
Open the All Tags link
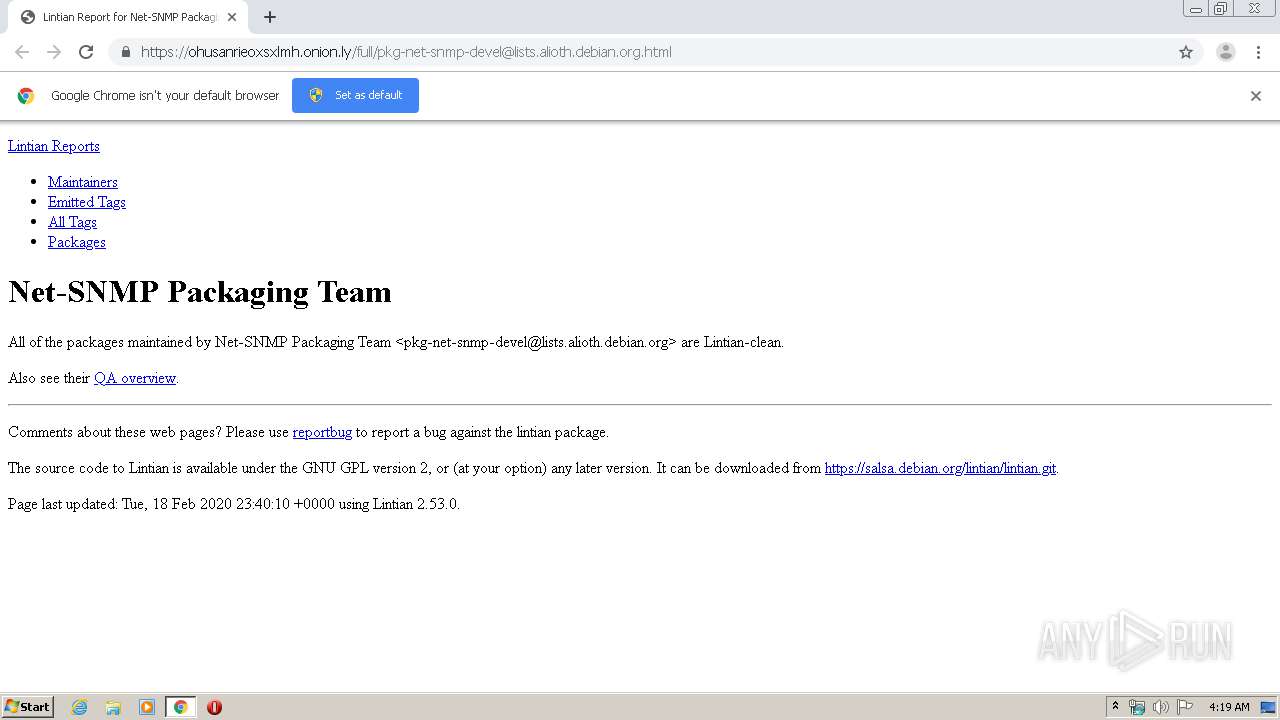point(72,222)
